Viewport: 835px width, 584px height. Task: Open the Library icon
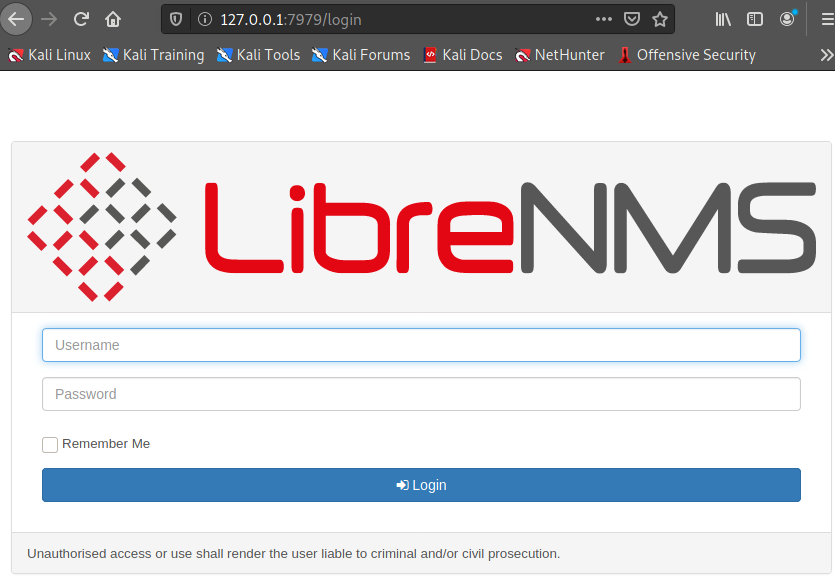coord(723,19)
